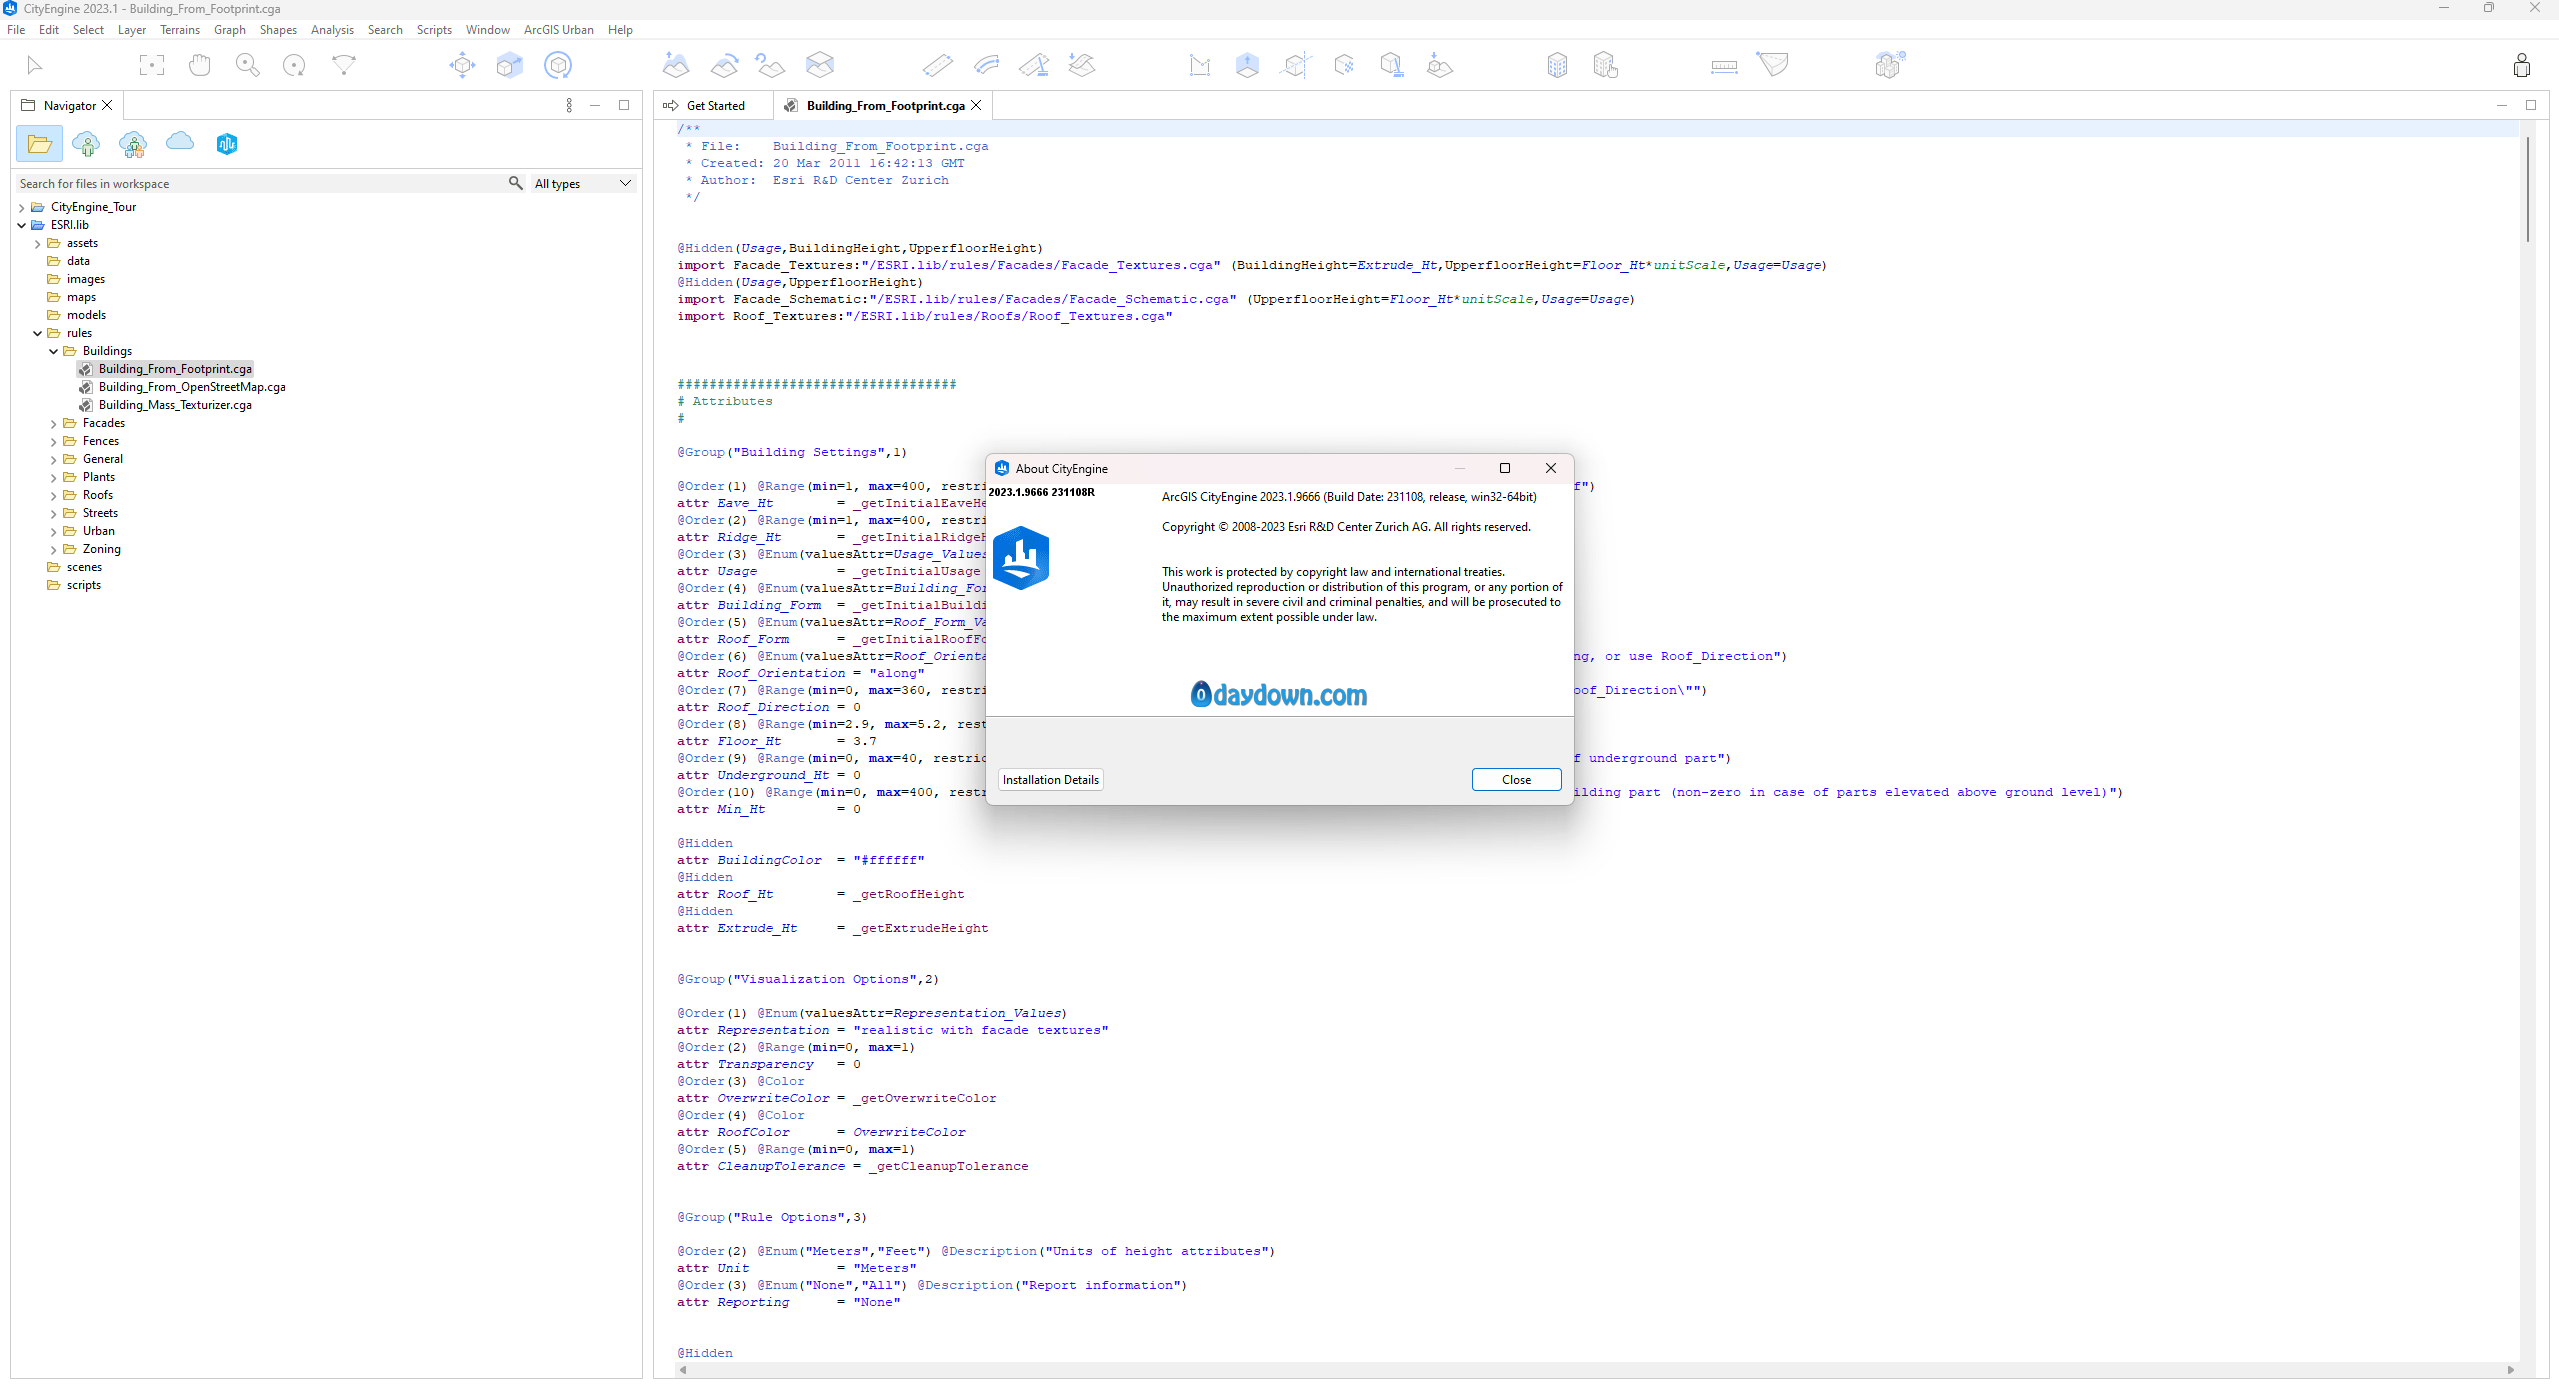Select the arrow Selection tool
Image resolution: width=2559 pixels, height=1388 pixels.
tap(34, 66)
